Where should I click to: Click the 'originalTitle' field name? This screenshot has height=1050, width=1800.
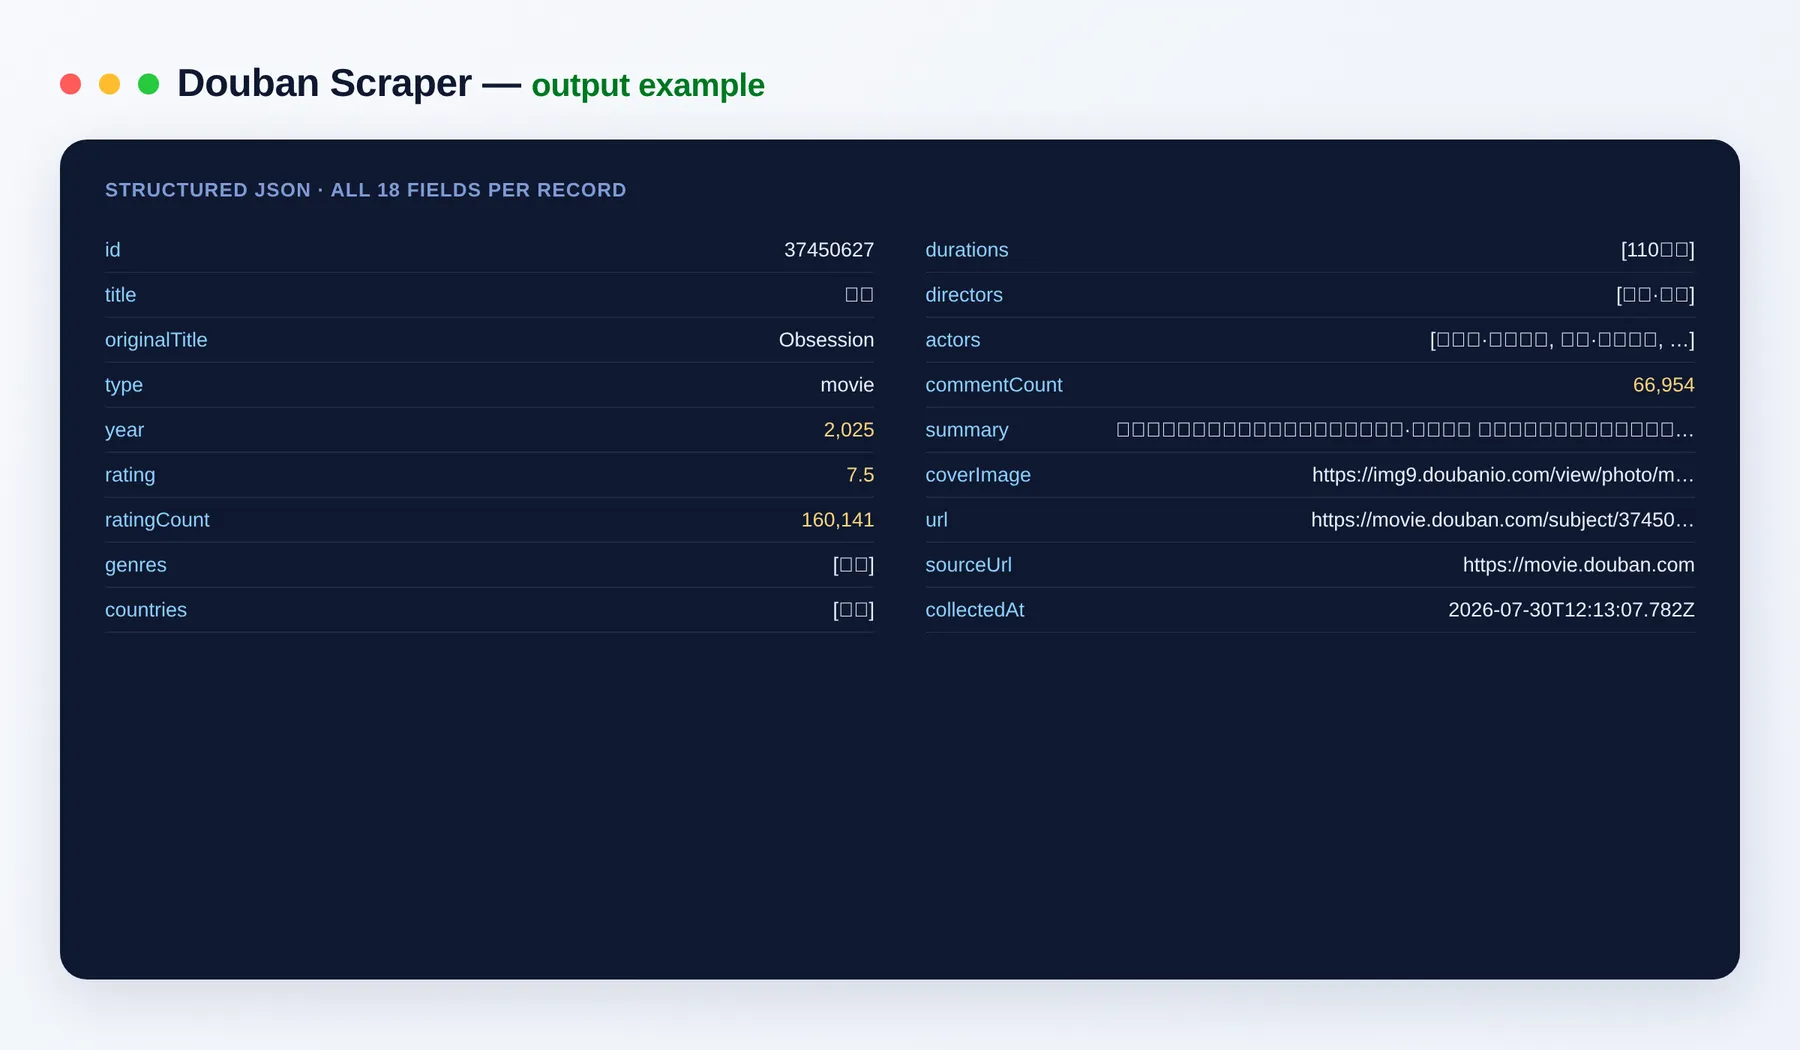(x=156, y=340)
